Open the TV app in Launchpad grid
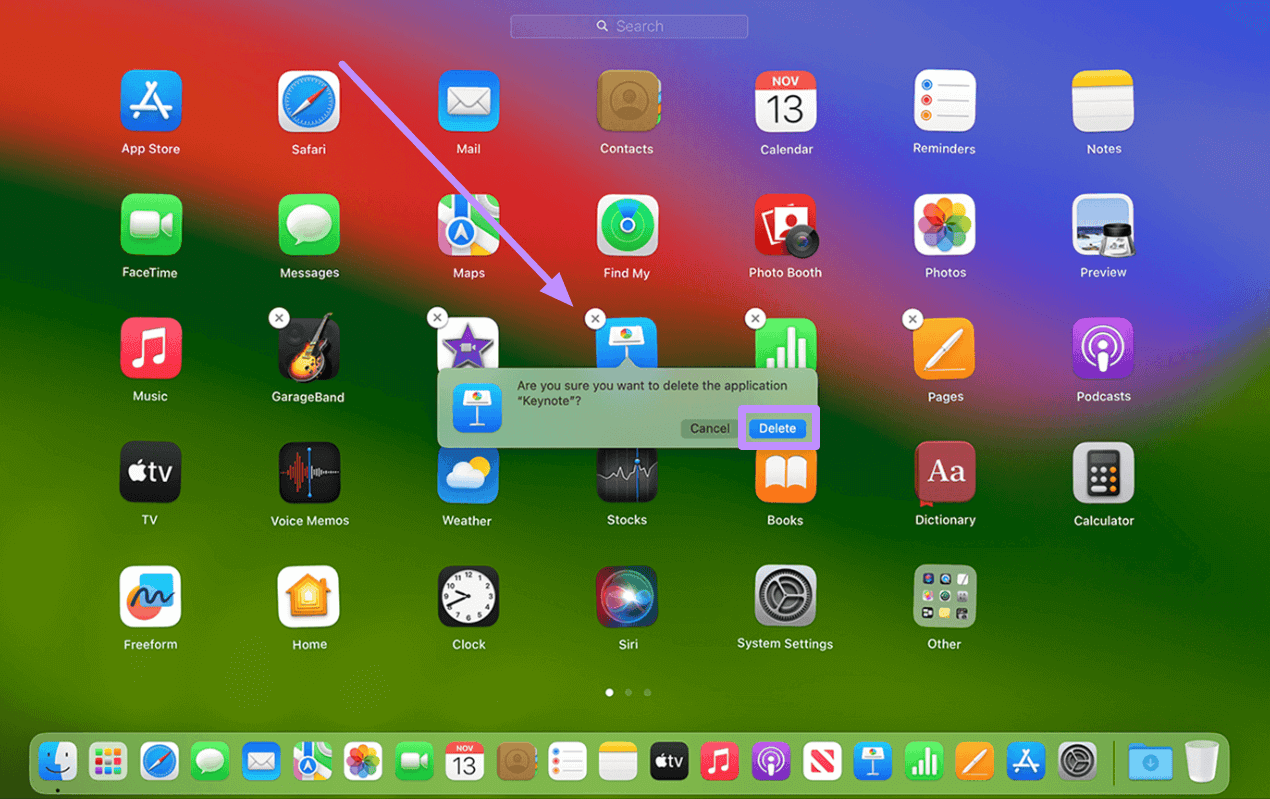The image size is (1270, 799). click(150, 472)
